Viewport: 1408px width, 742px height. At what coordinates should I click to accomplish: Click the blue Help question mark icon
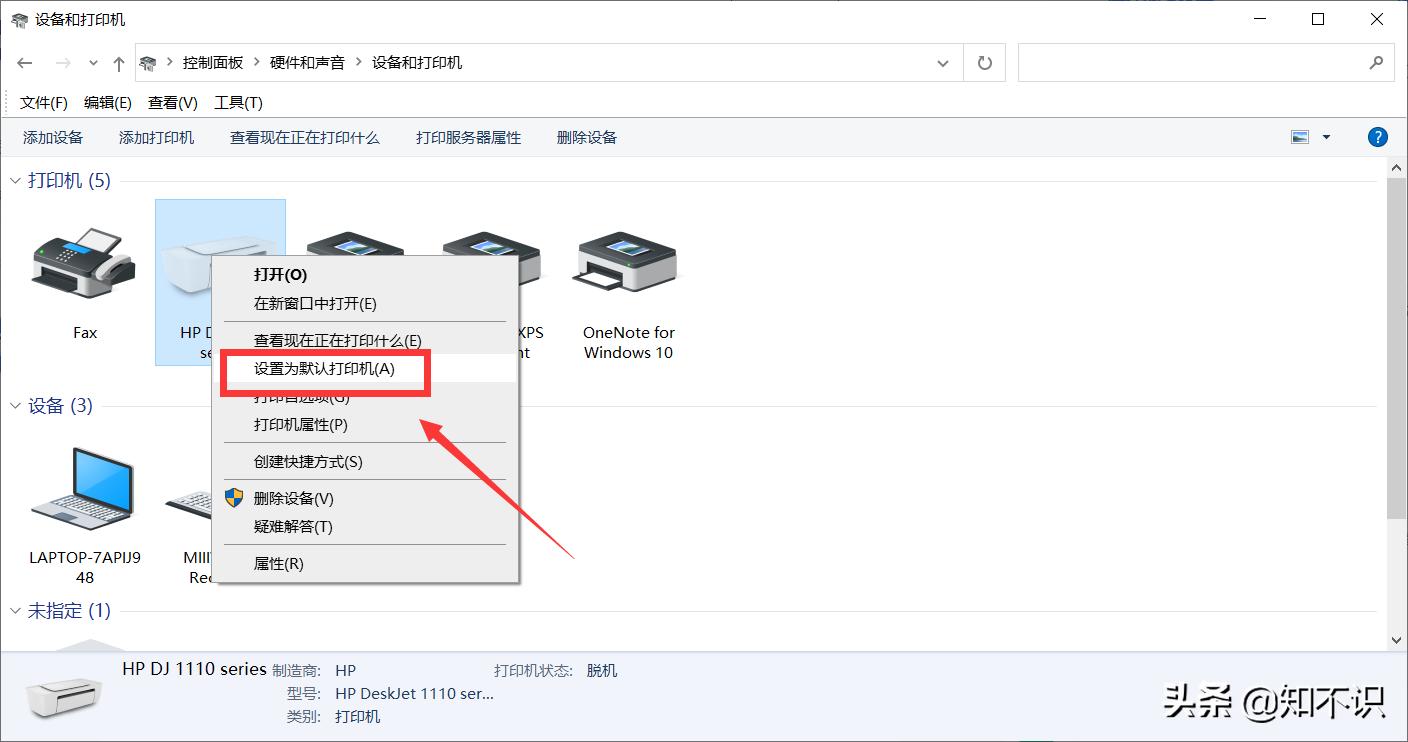[1377, 136]
